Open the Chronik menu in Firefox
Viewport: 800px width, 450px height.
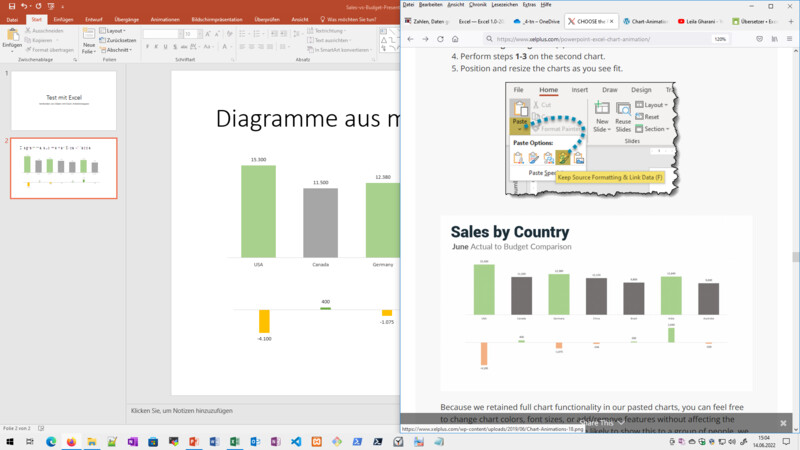[478, 5]
